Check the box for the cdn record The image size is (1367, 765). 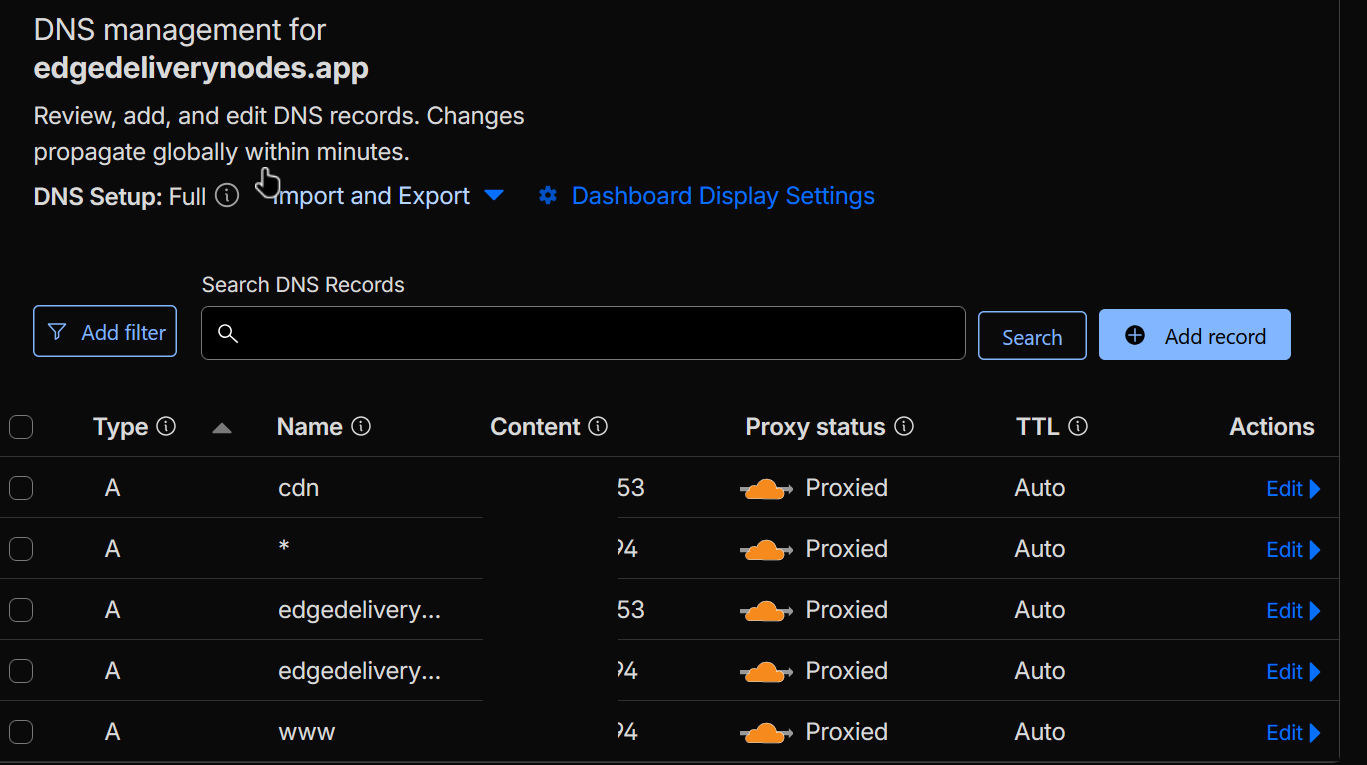coord(21,488)
